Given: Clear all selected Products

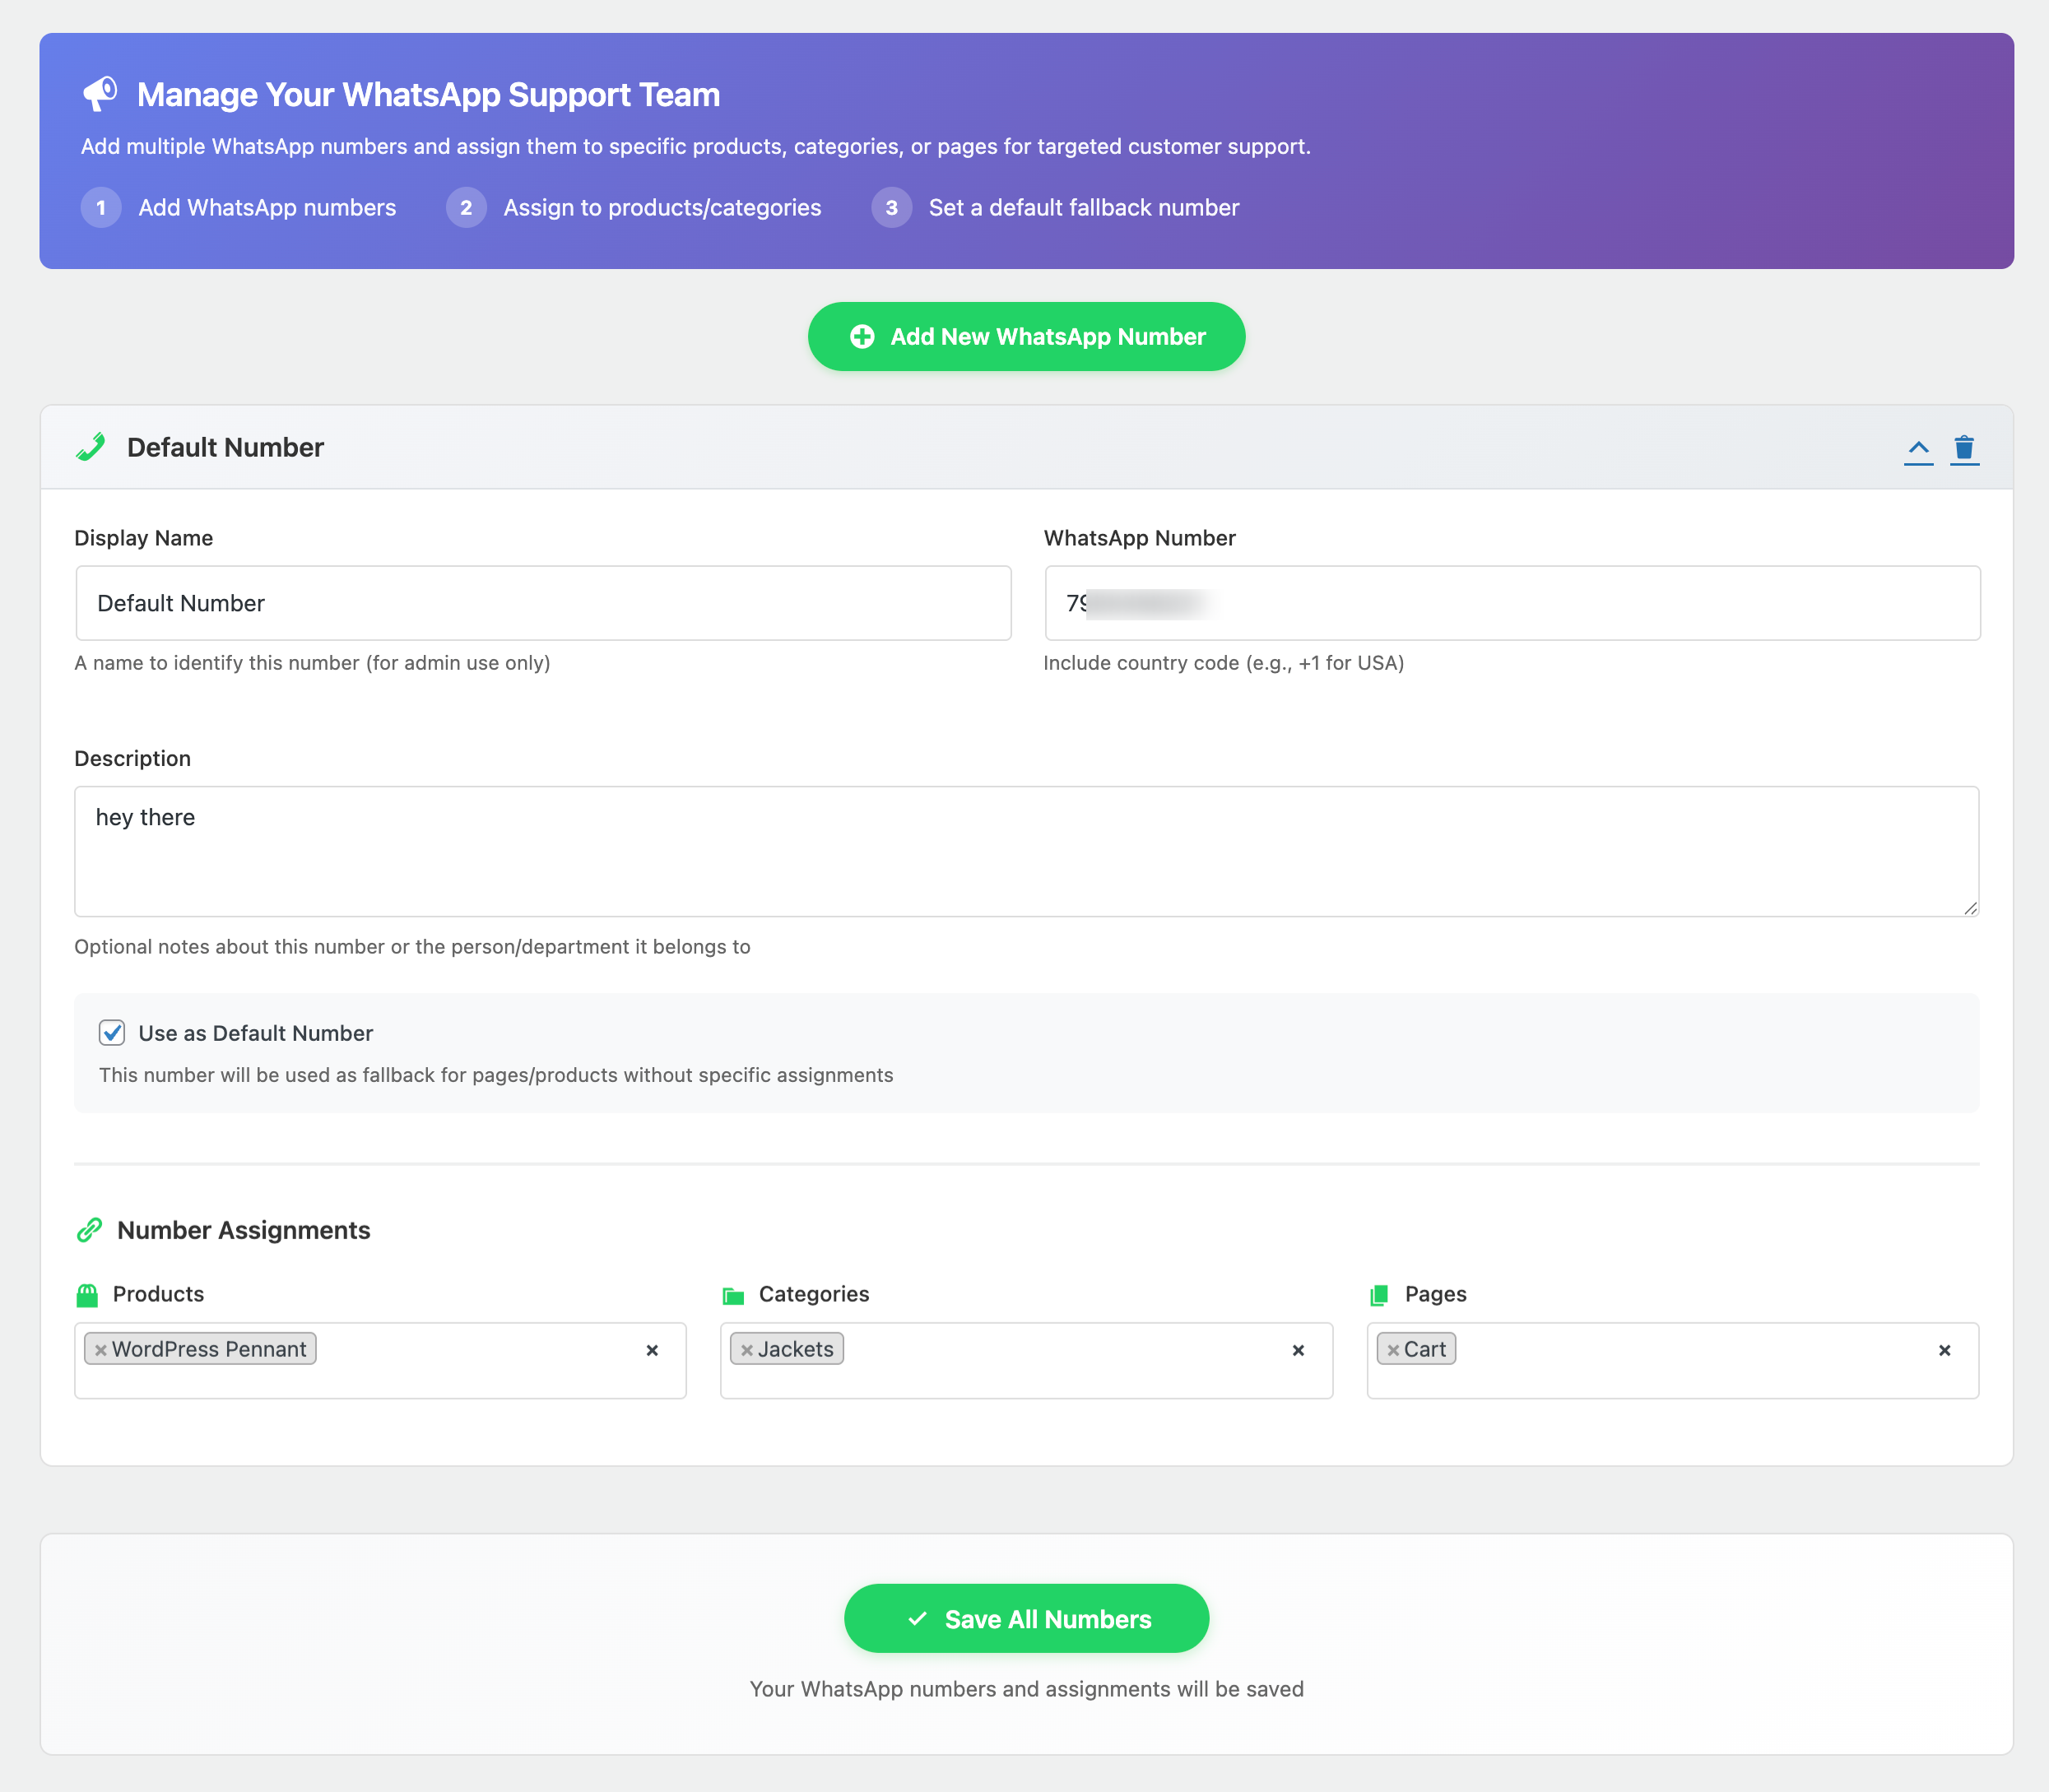Looking at the screenshot, I should pos(652,1350).
